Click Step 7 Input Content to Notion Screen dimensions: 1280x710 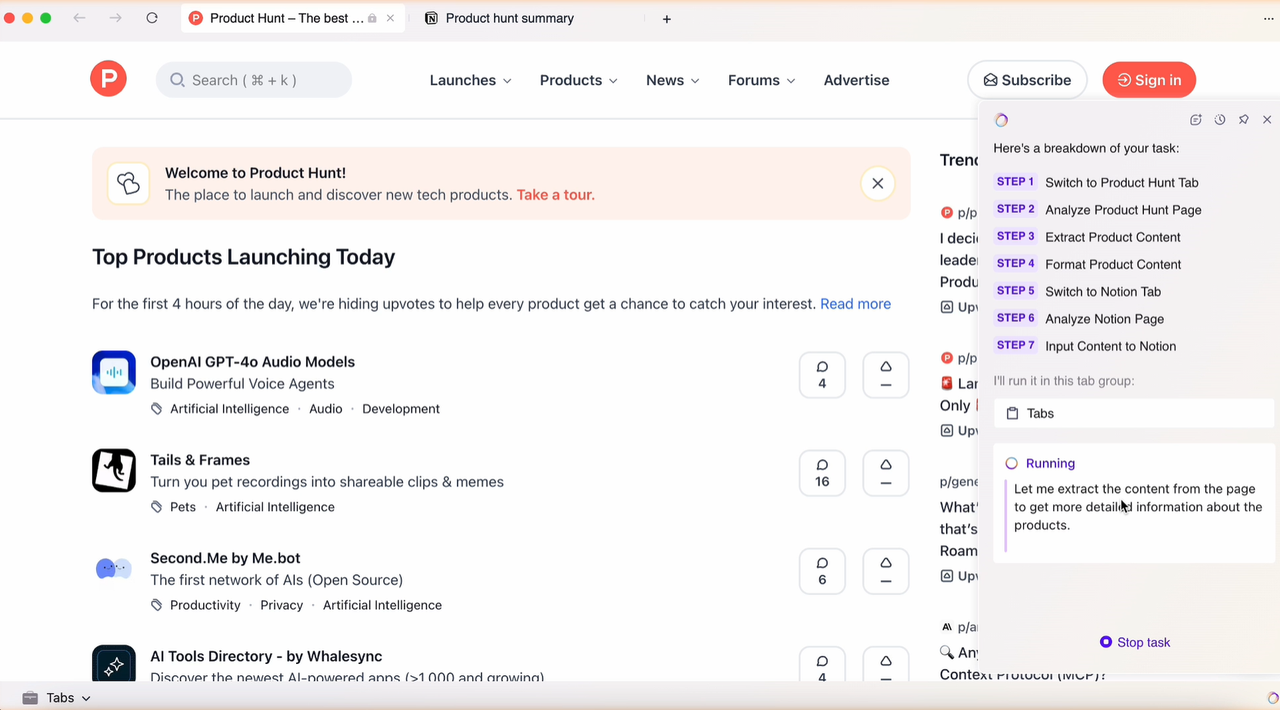click(x=1086, y=346)
